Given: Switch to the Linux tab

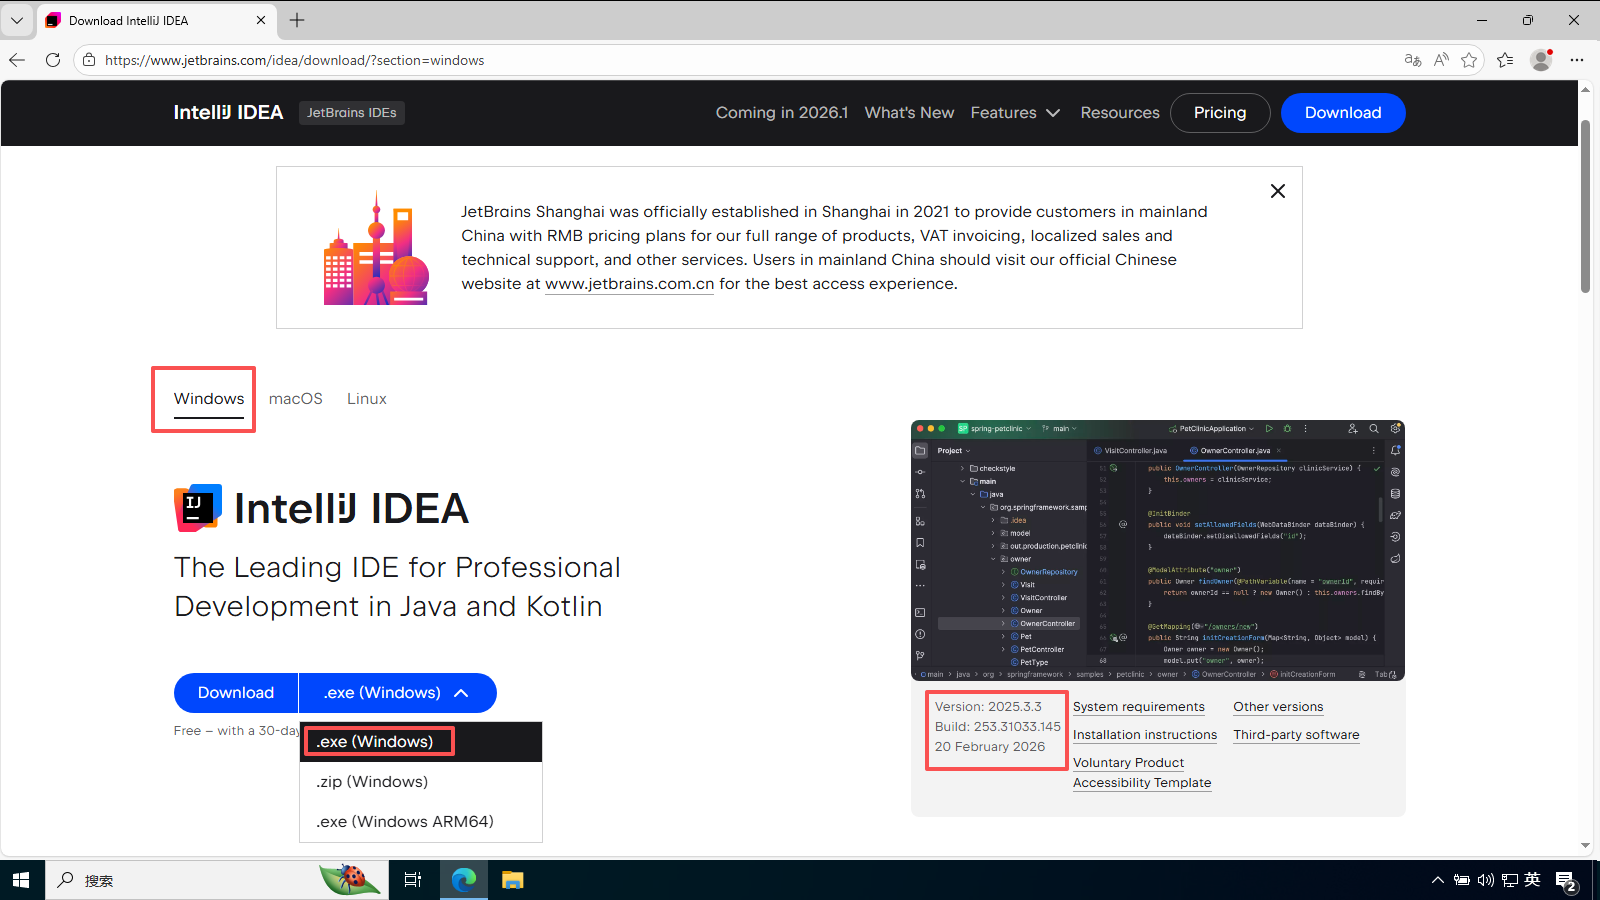Looking at the screenshot, I should click(366, 399).
